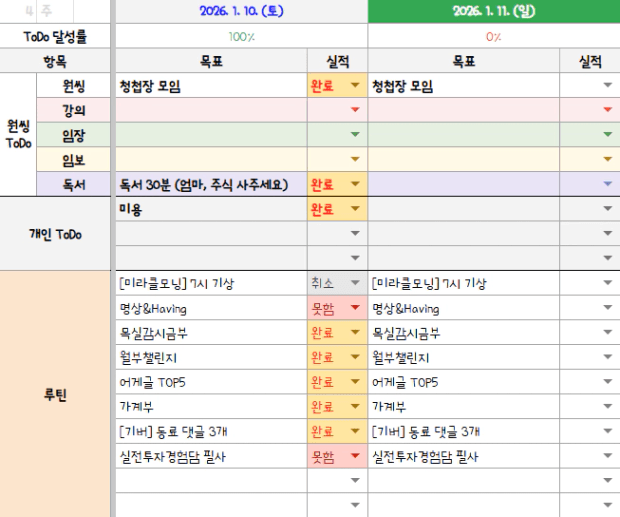Open the Jan 11 실전투자경험담 필사 실적 dropdown
Image resolution: width=620 pixels, height=517 pixels.
point(608,456)
